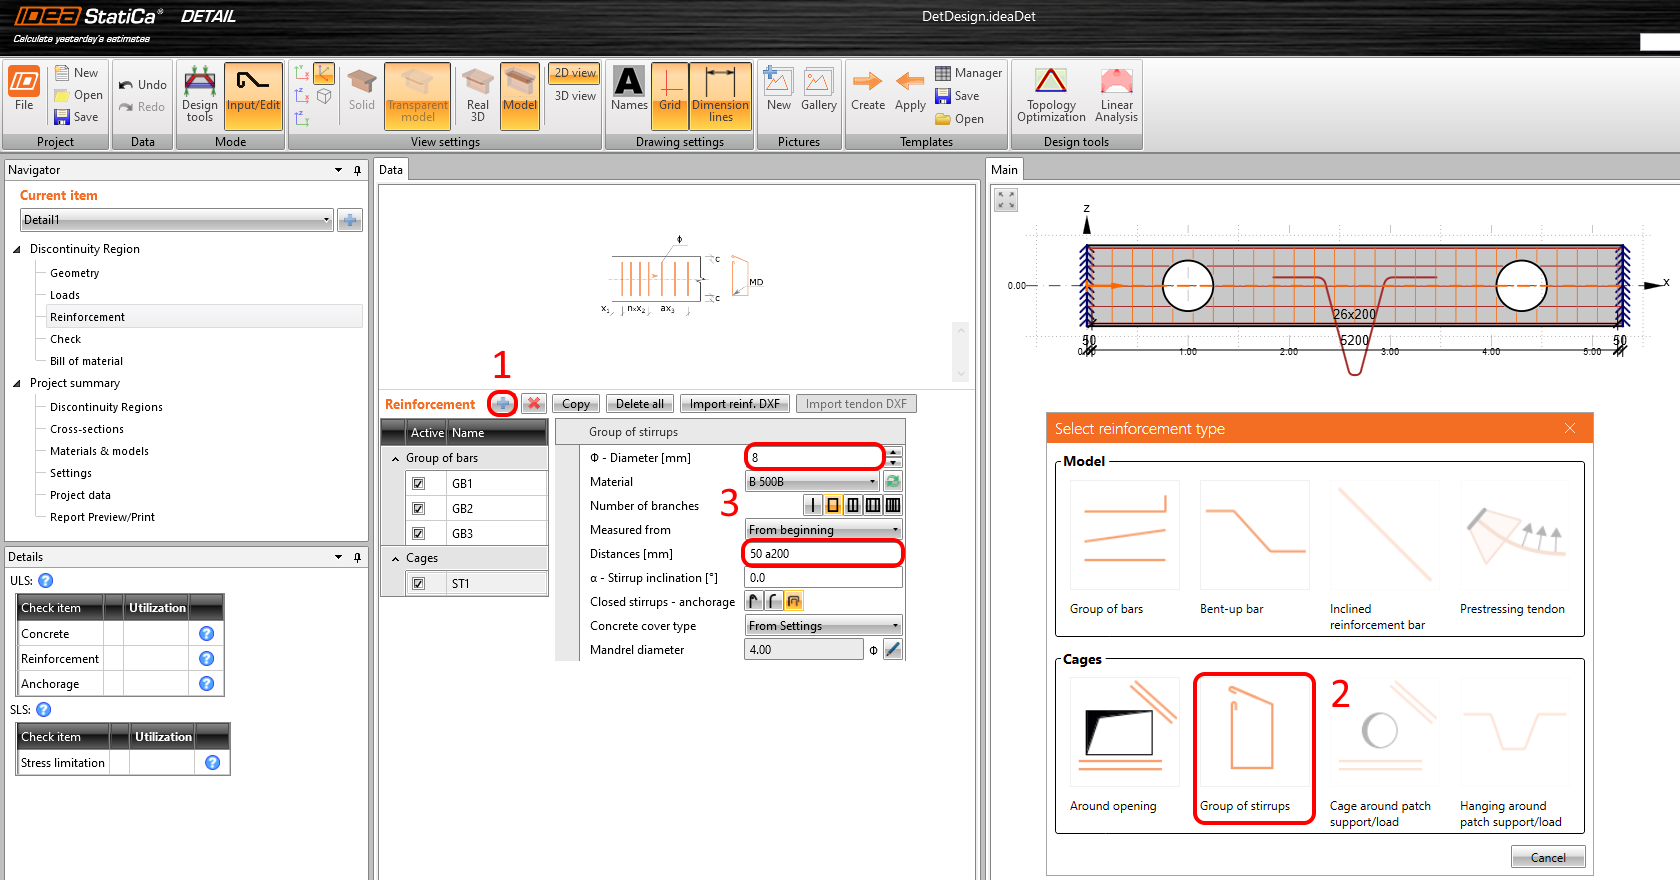The image size is (1680, 880).
Task: Click the Import reinf. DXF button
Action: [734, 404]
